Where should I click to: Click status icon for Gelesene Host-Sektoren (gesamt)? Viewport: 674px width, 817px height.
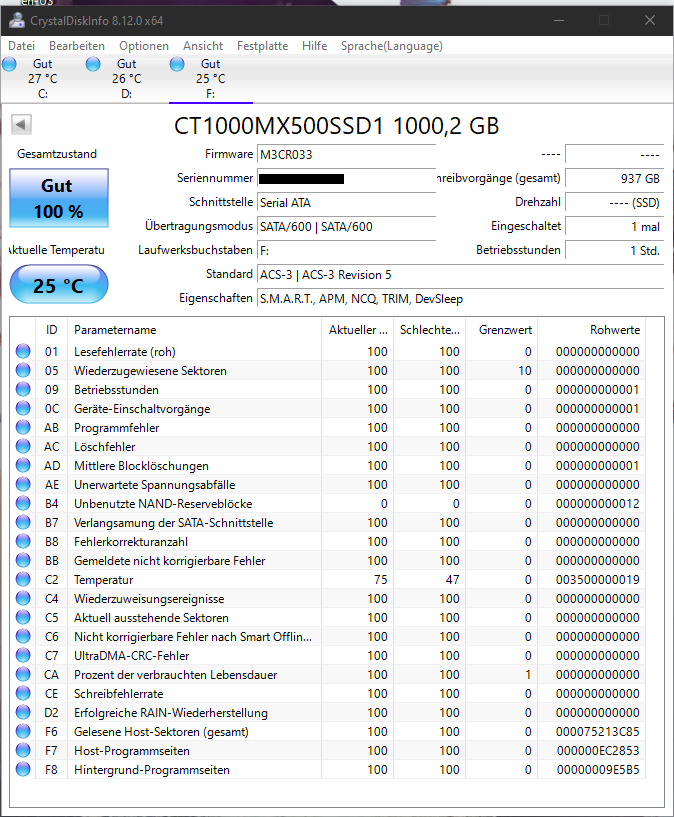click(x=23, y=732)
